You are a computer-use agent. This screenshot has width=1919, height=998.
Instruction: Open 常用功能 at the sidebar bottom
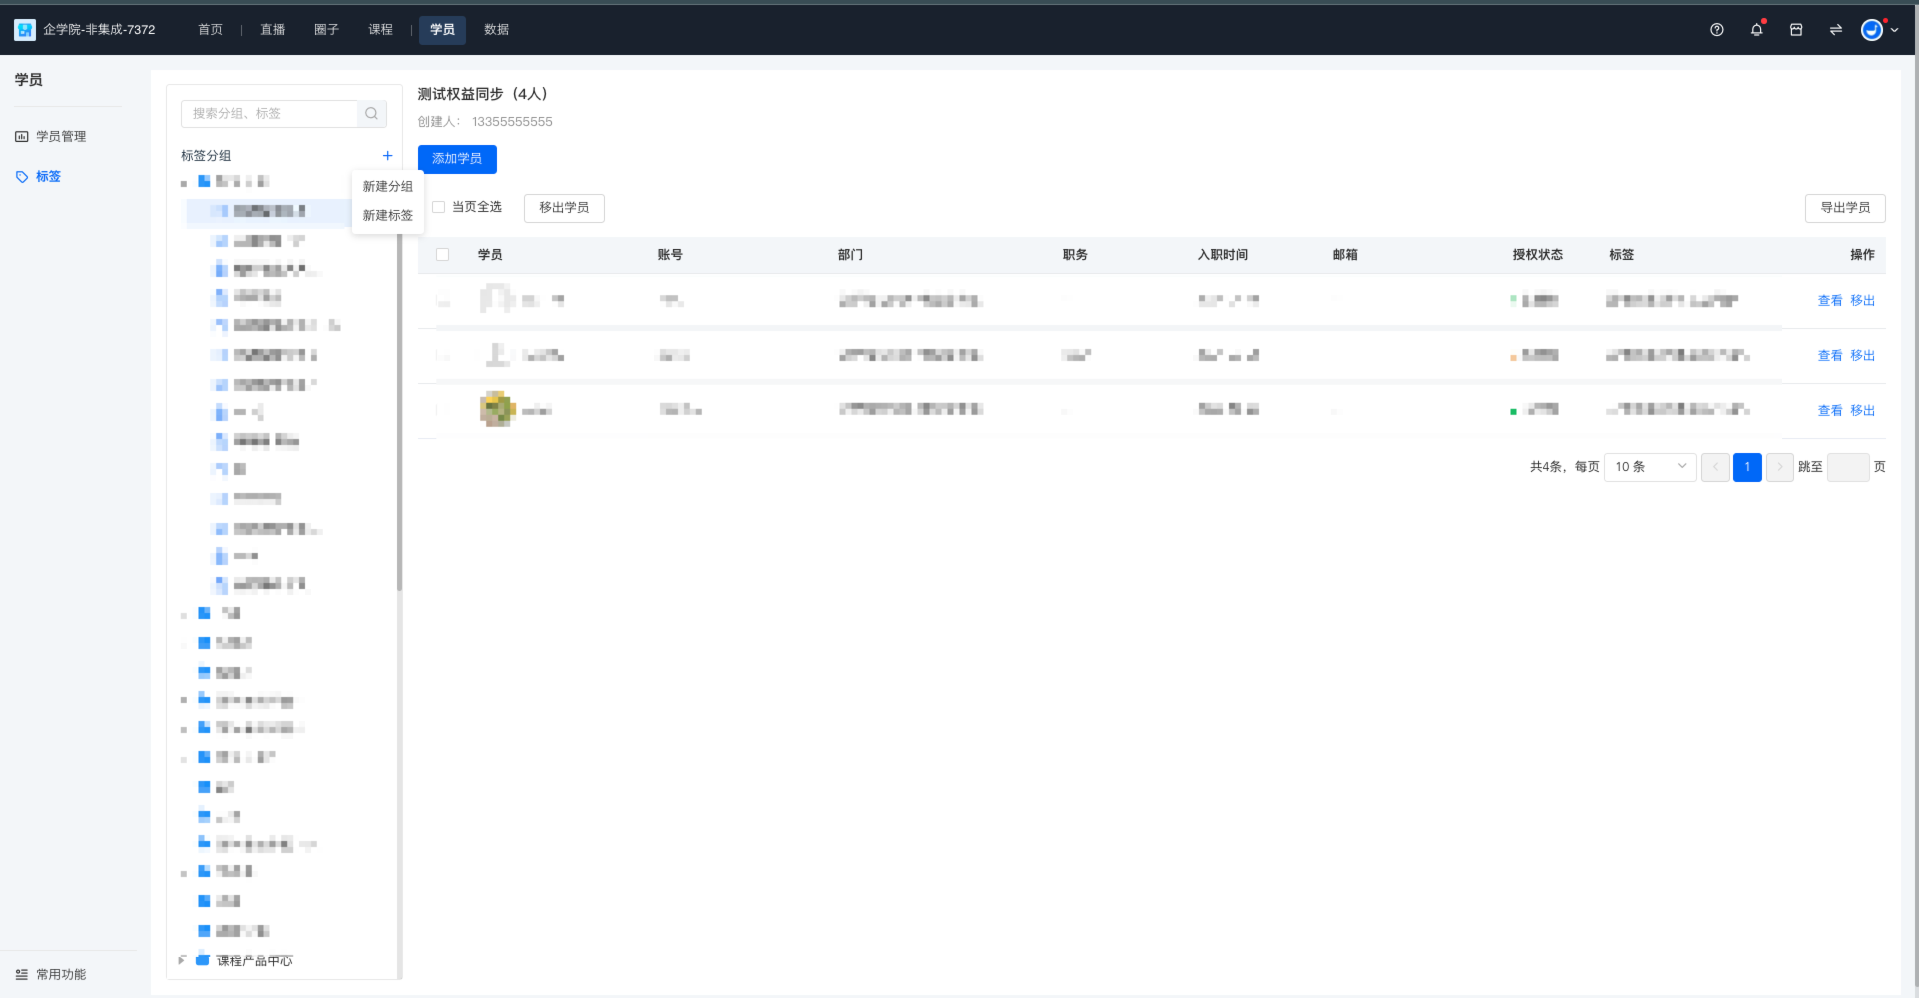(x=61, y=975)
